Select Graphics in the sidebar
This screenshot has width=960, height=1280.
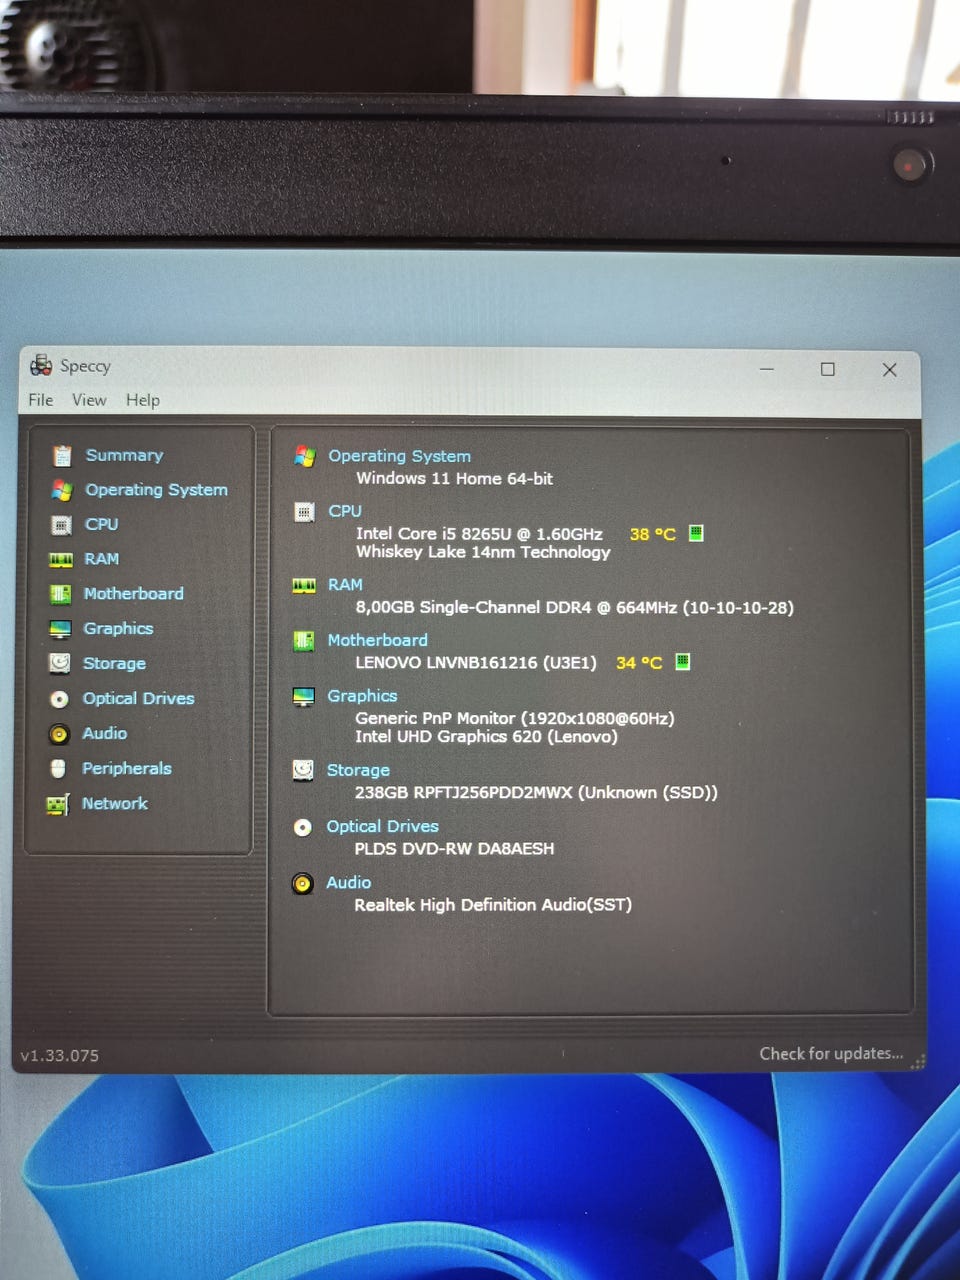118,628
